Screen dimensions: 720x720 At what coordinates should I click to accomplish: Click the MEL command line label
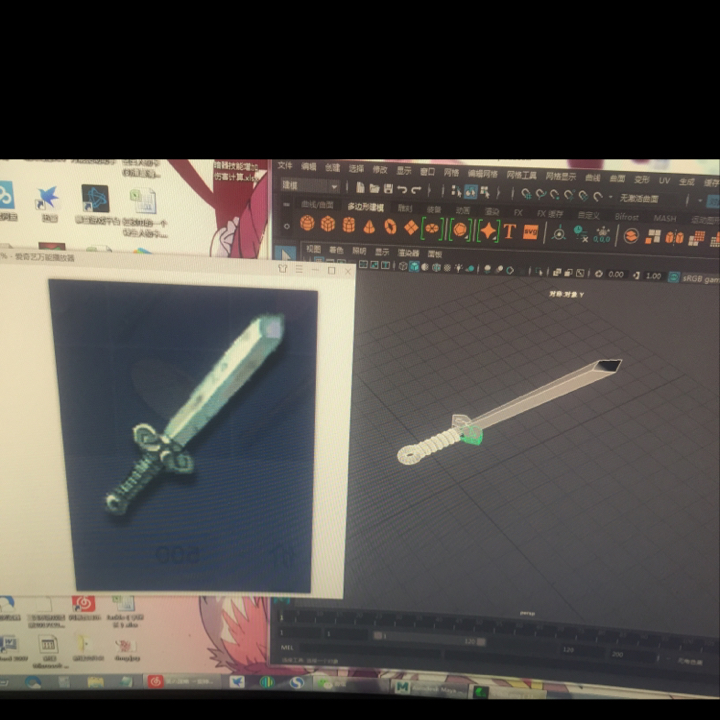click(287, 647)
